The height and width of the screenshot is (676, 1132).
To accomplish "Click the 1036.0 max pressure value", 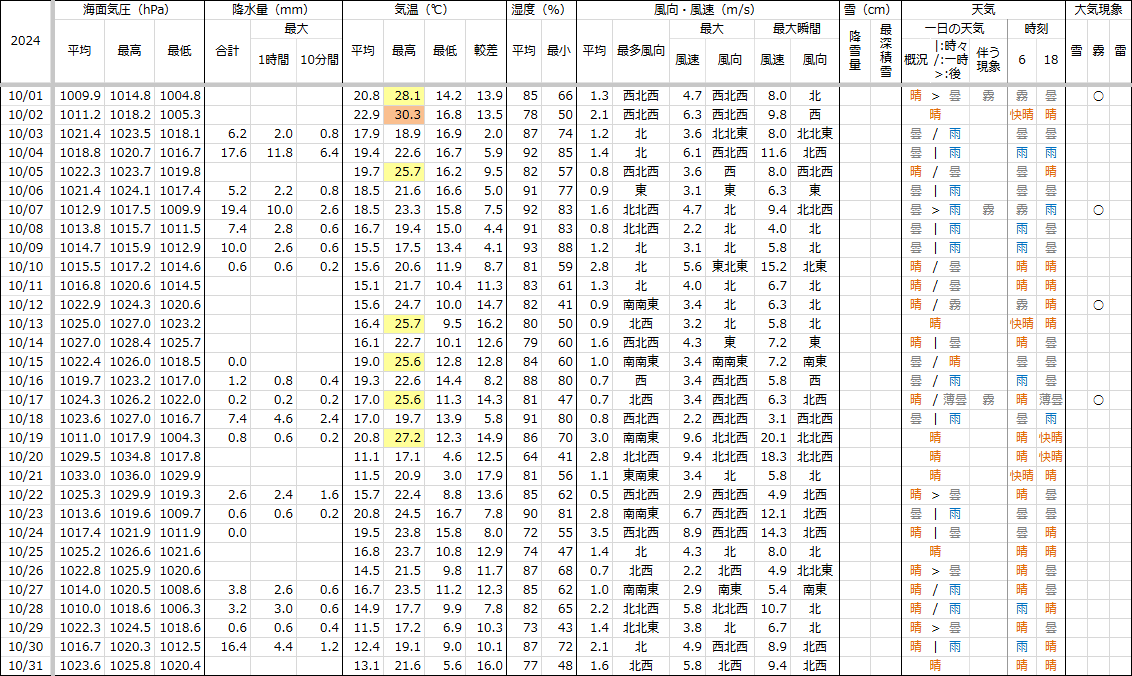I will 130,476.
